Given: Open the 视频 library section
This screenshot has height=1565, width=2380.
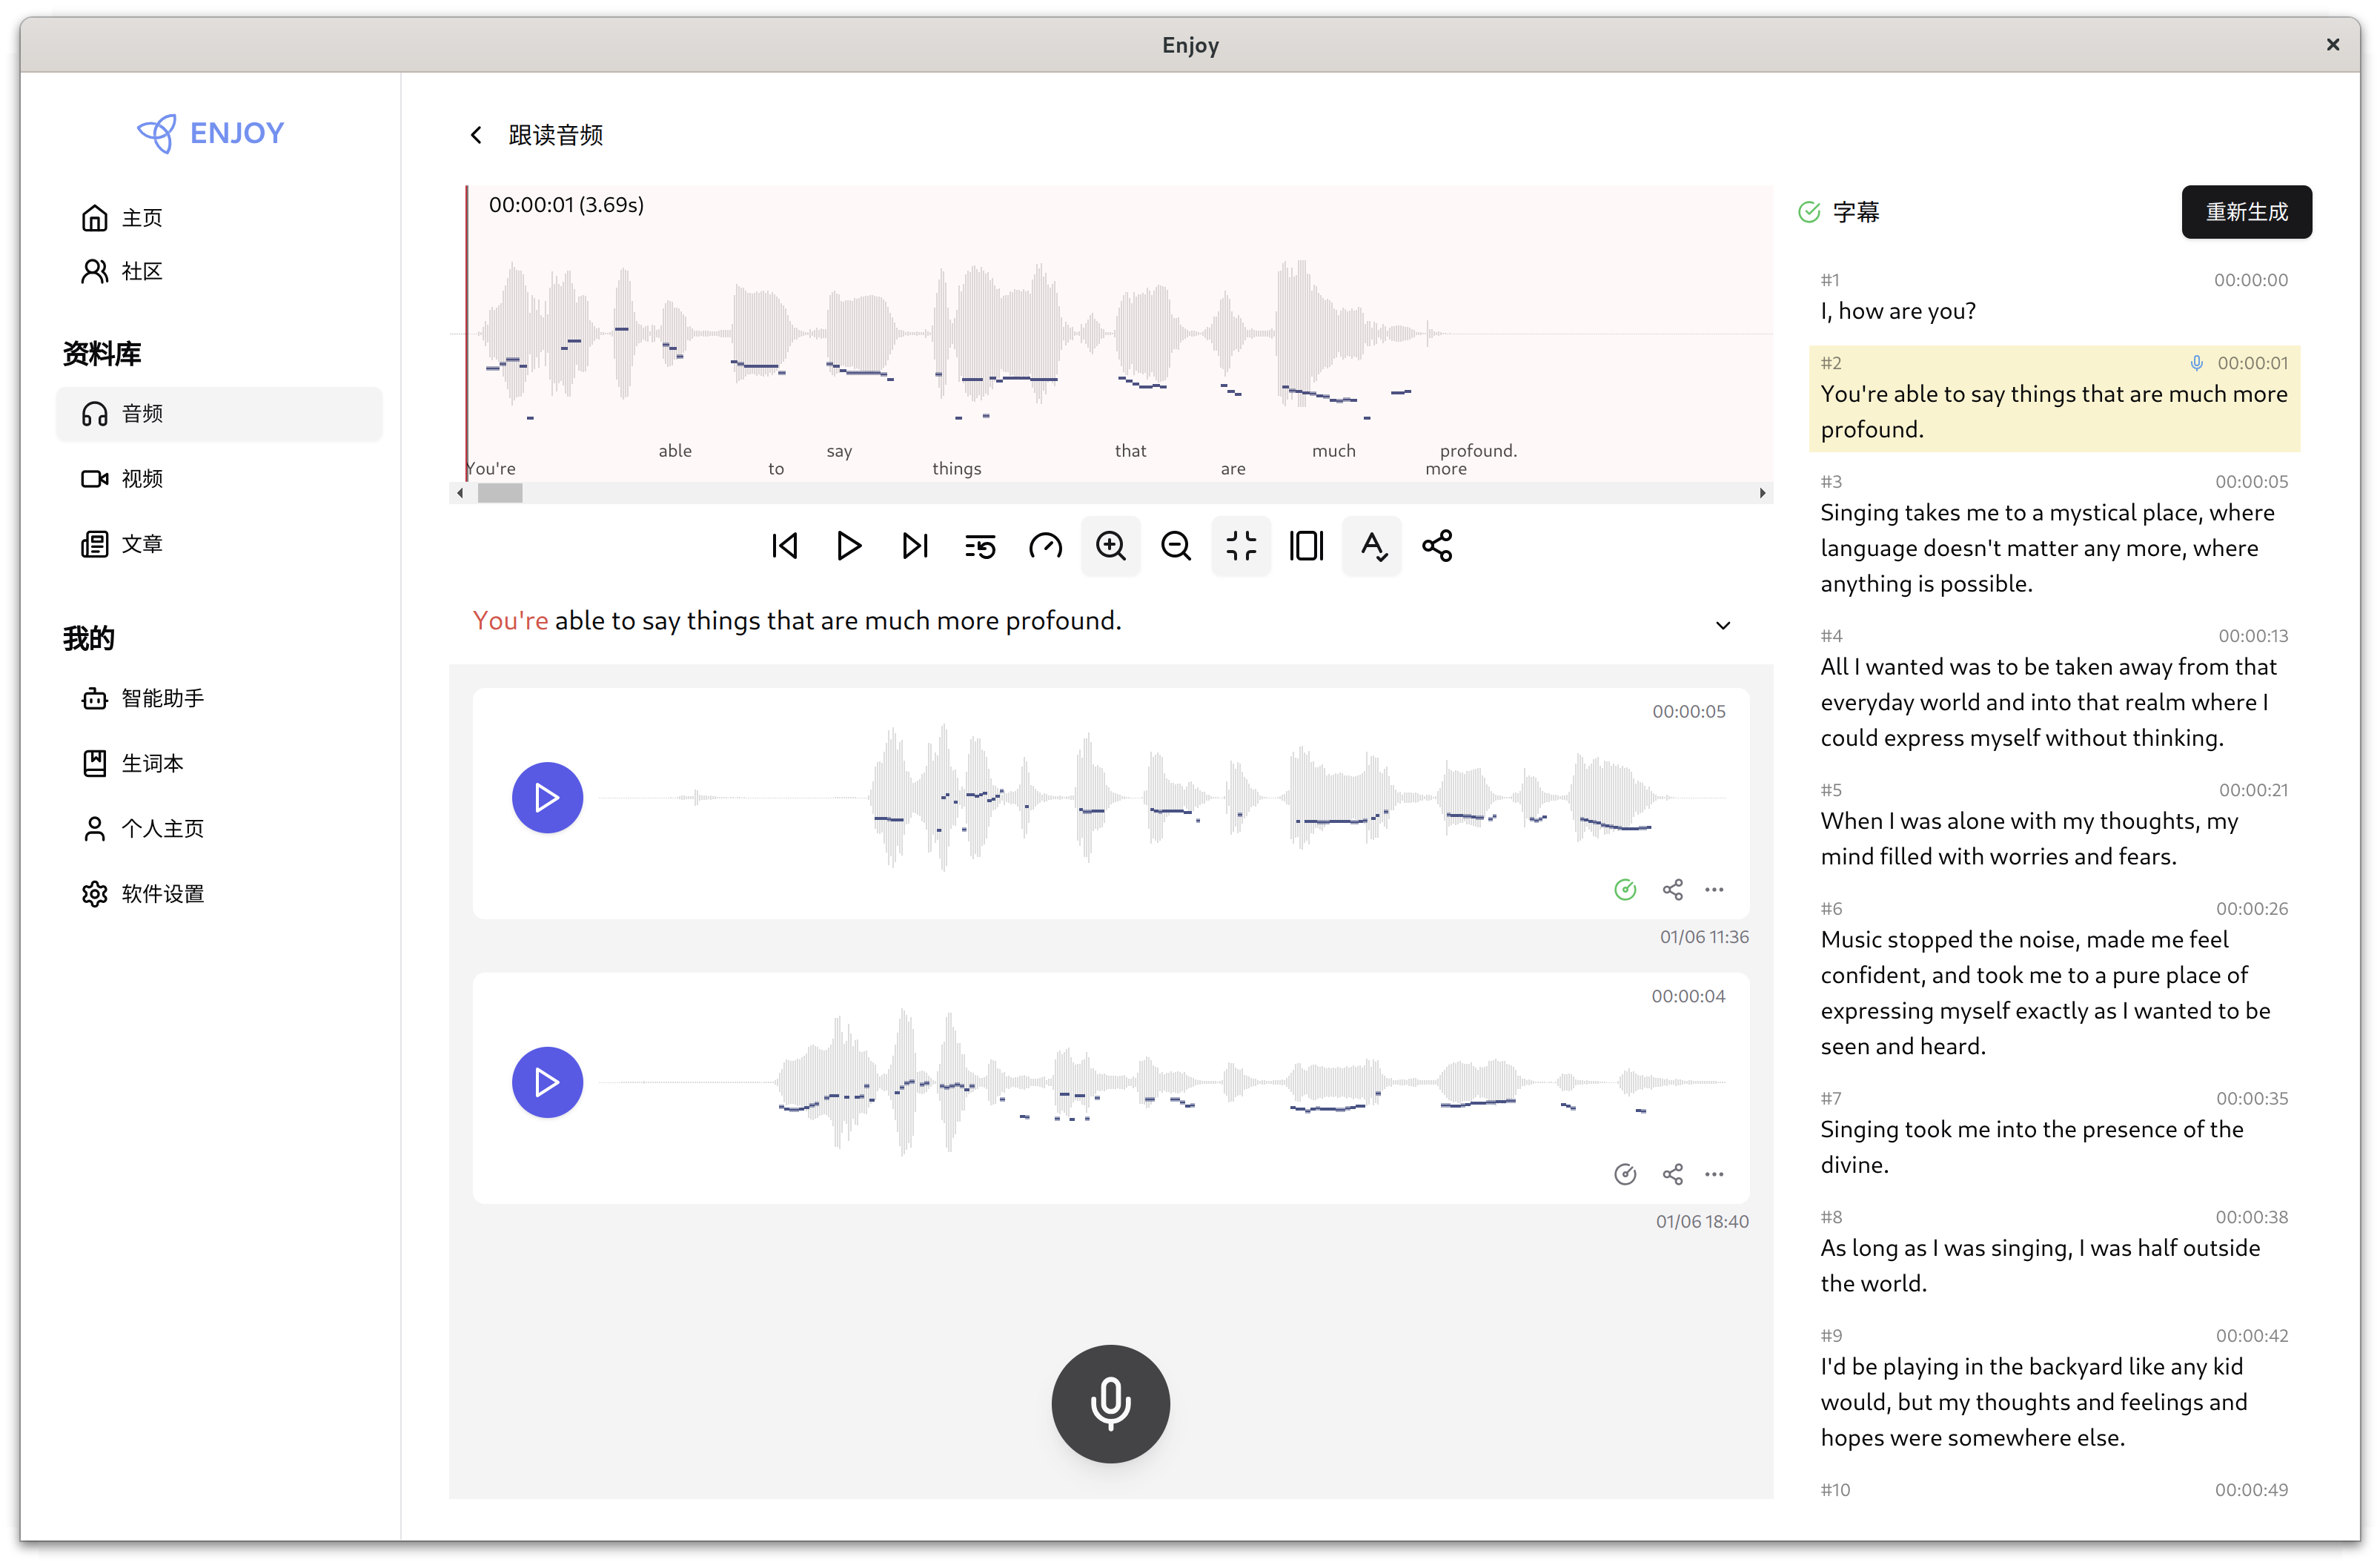Looking at the screenshot, I should [142, 479].
